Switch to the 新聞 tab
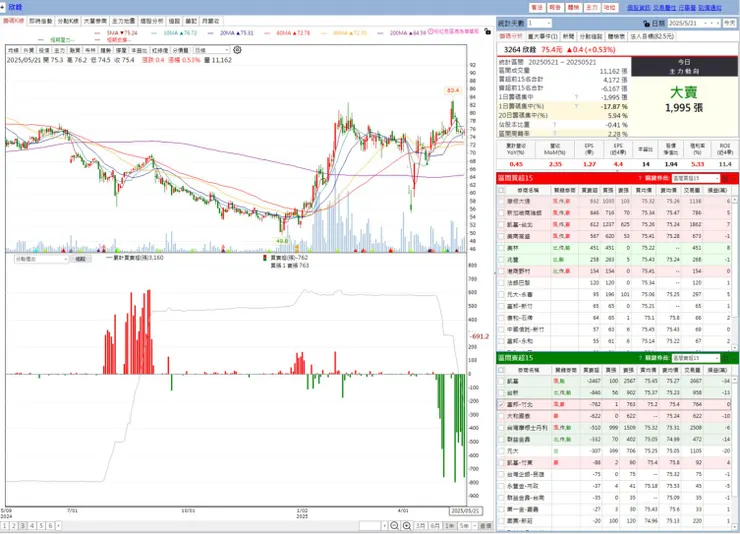Screen dimensions: 740x534 [x=569, y=36]
